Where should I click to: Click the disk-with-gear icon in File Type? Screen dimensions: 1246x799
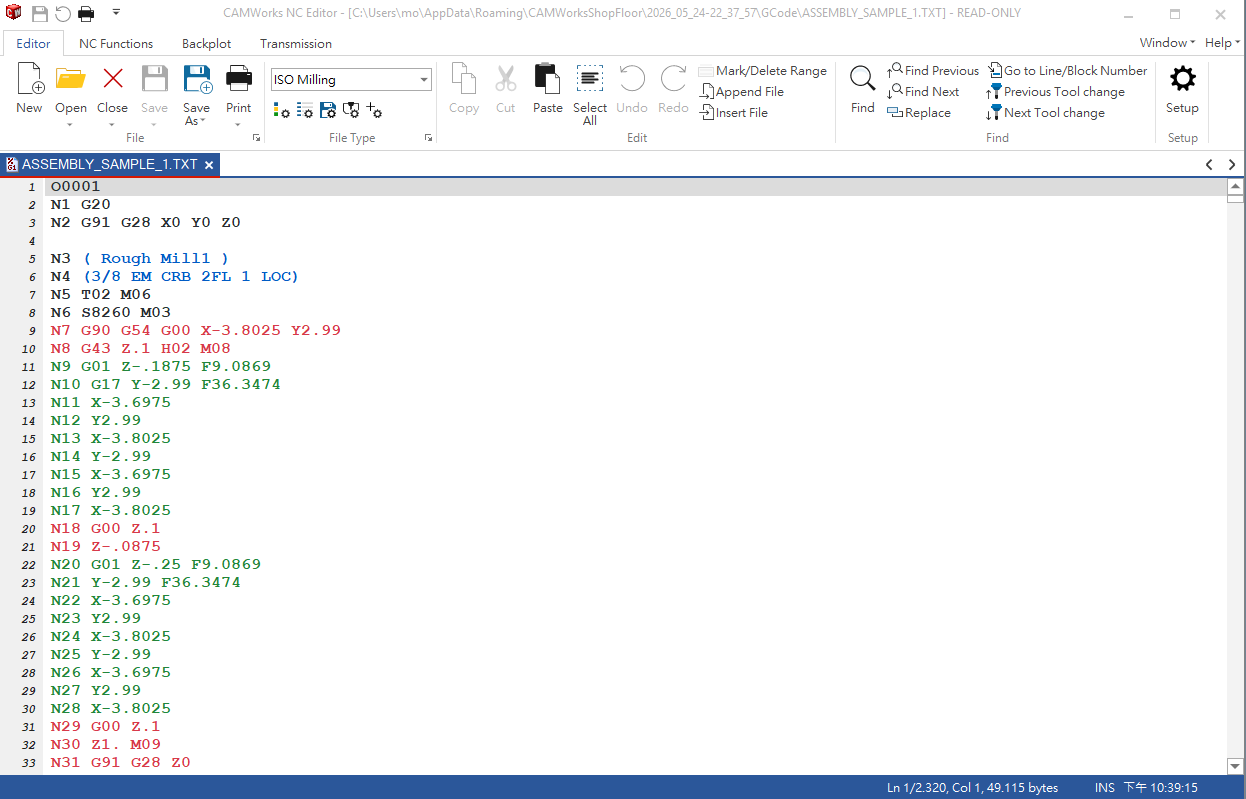(x=327, y=110)
